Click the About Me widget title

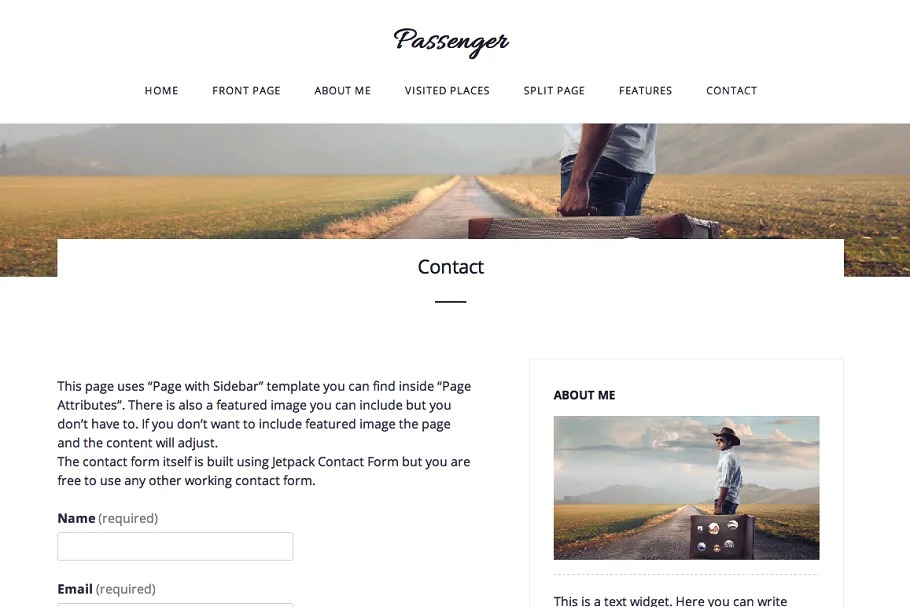click(x=584, y=395)
